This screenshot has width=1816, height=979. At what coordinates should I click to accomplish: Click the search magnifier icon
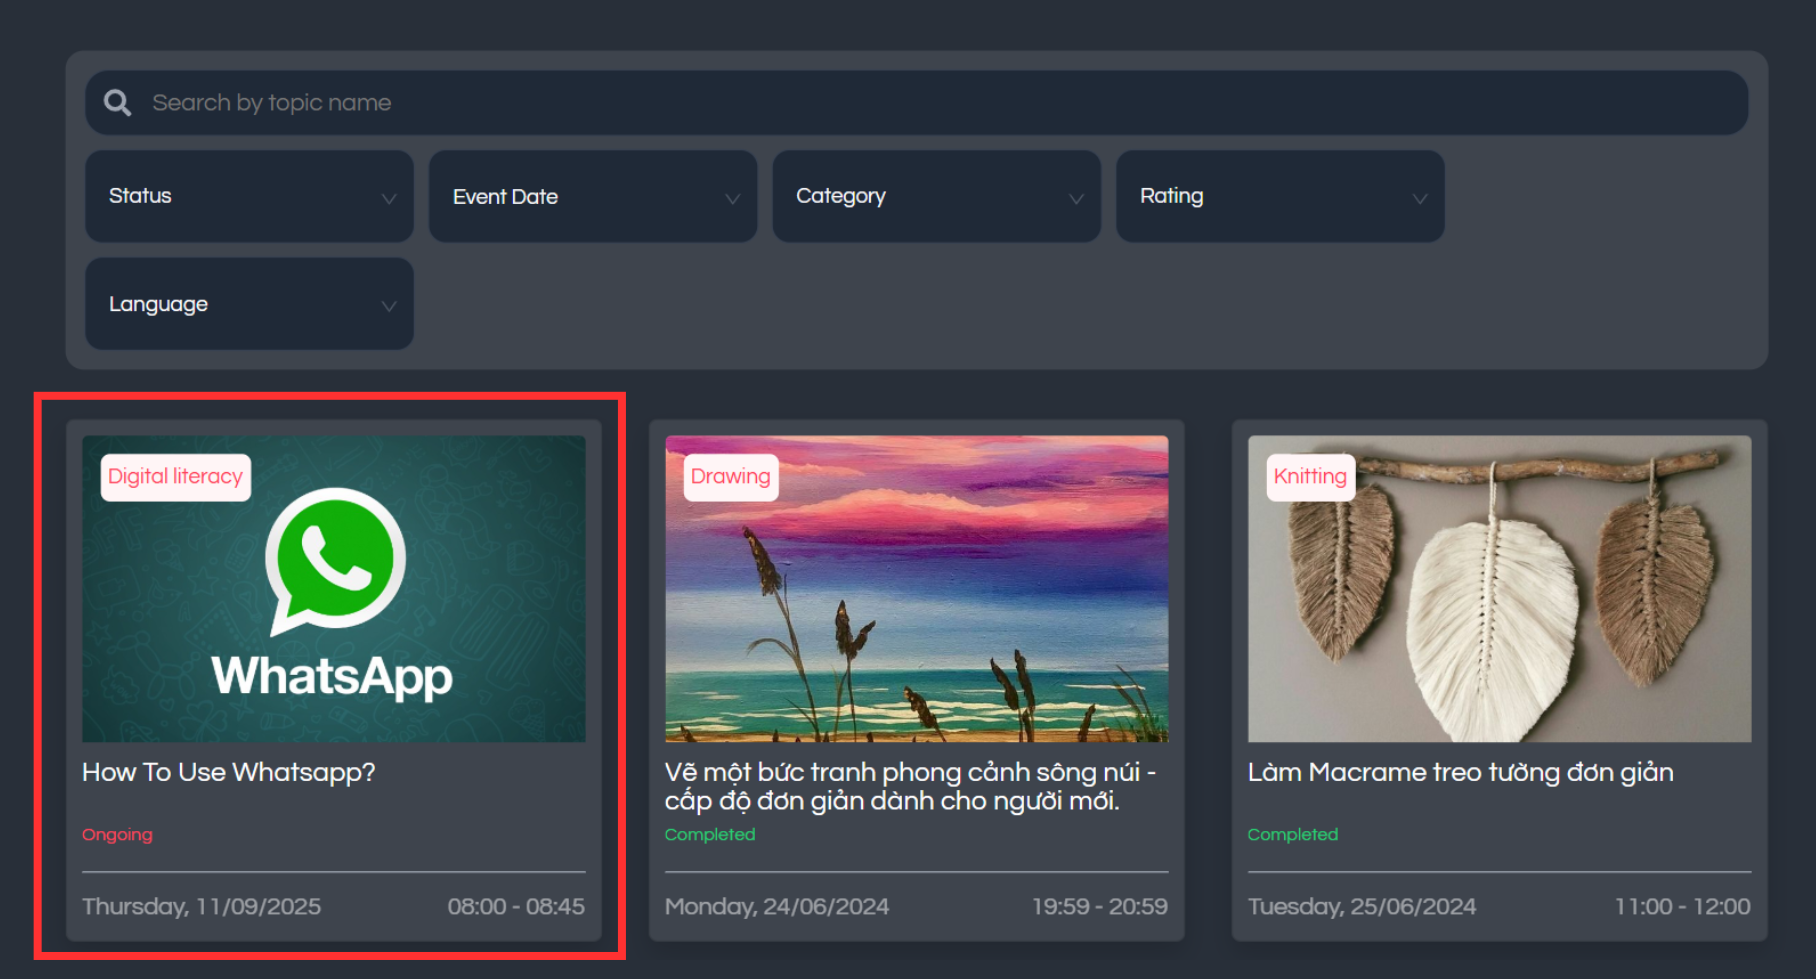(117, 102)
